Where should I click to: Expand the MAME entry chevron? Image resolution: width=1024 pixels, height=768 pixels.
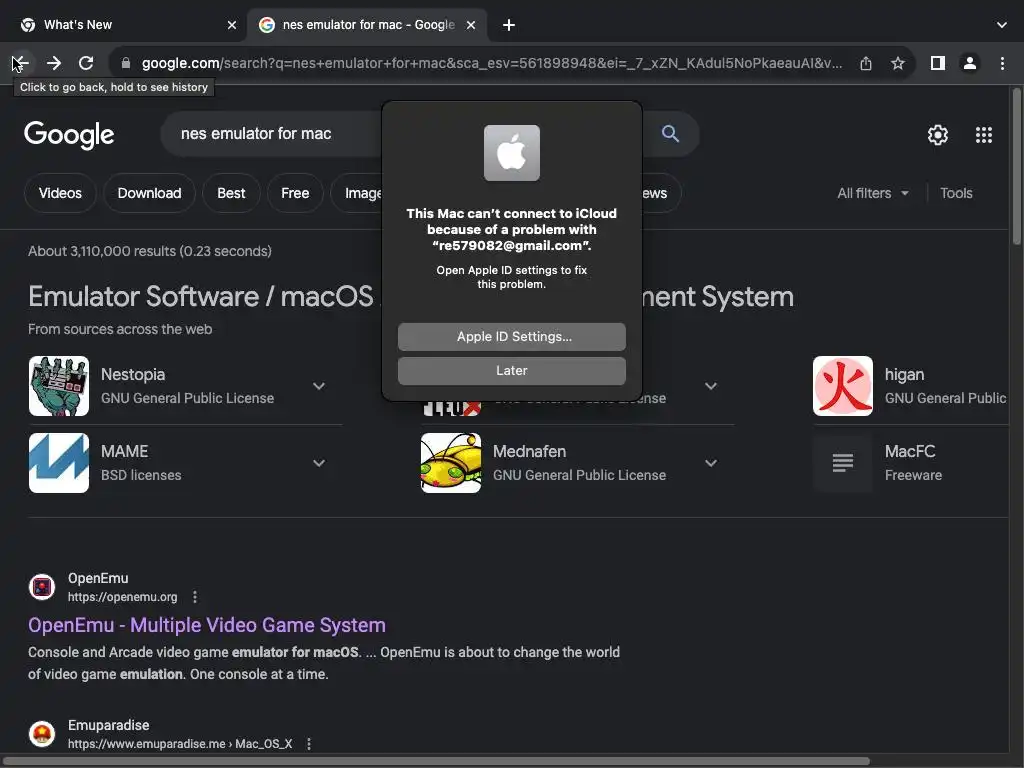pyautogui.click(x=319, y=463)
